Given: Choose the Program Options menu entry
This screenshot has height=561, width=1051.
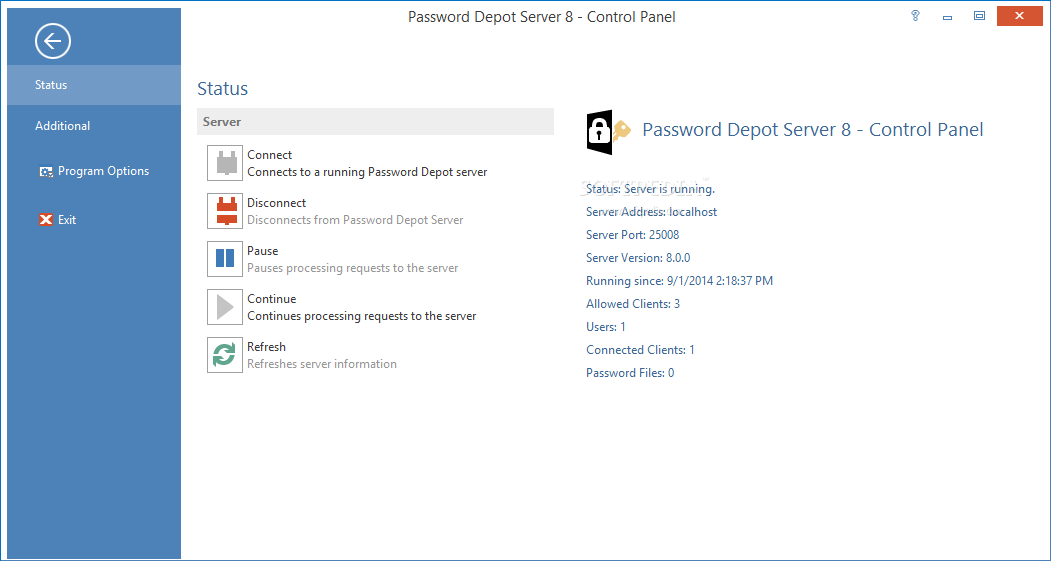Looking at the screenshot, I should pyautogui.click(x=103, y=171).
